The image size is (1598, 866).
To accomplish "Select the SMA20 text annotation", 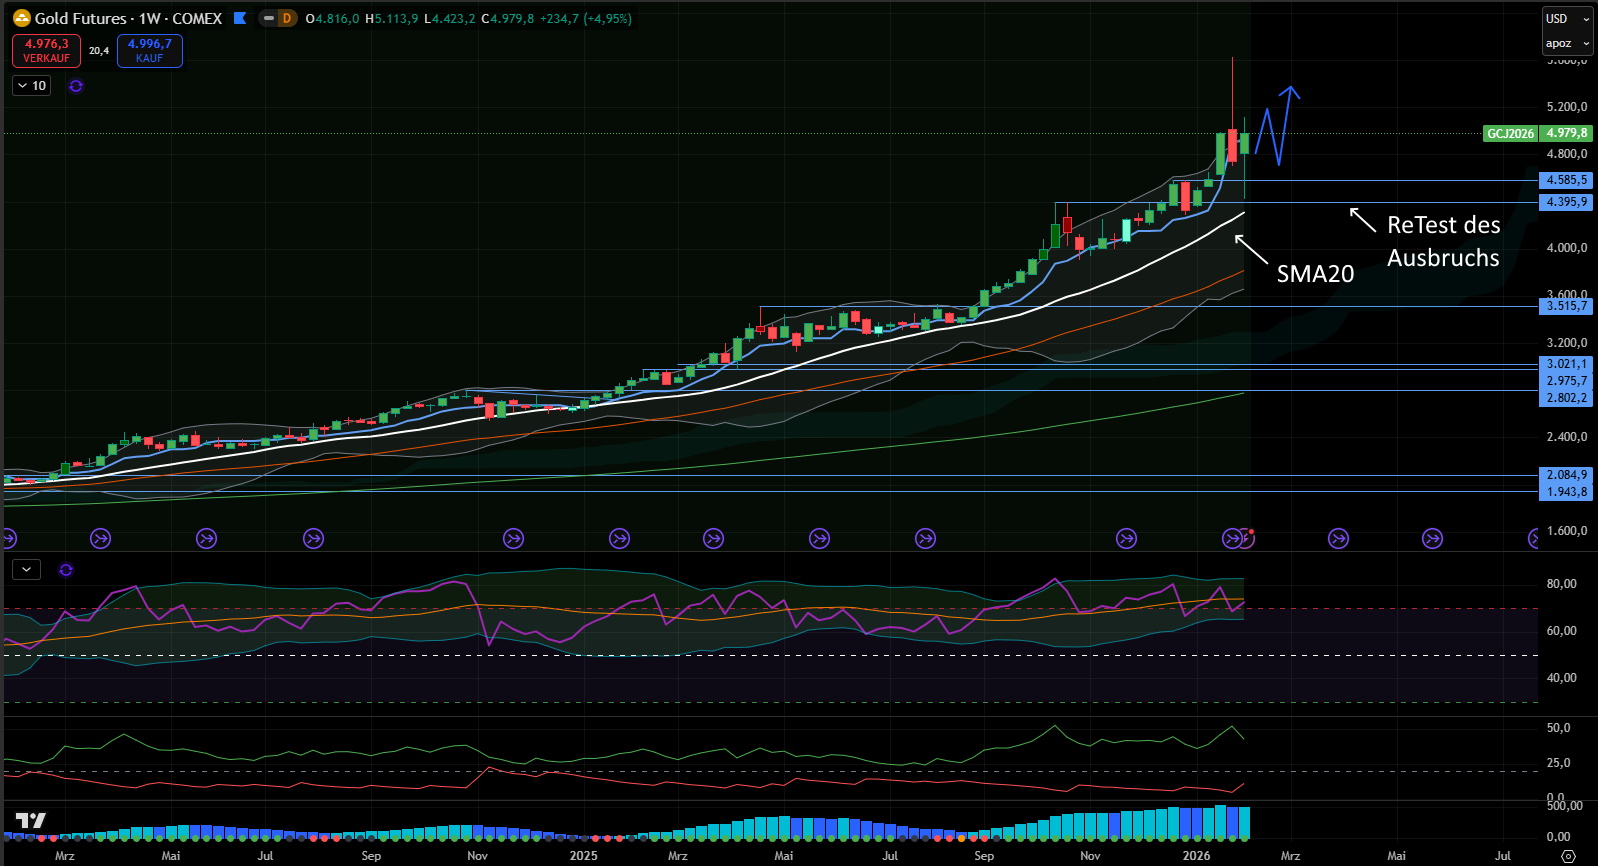I will coord(1315,274).
